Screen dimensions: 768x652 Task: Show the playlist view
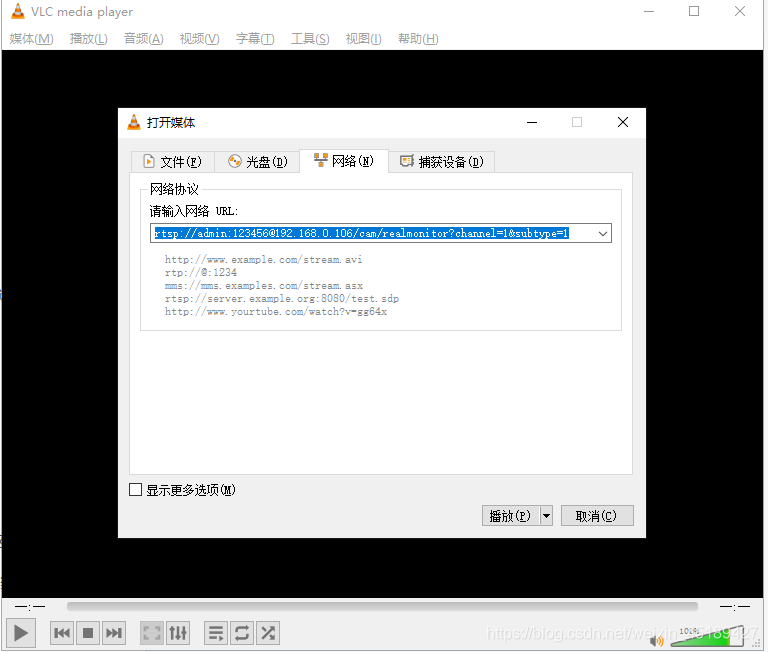click(216, 633)
